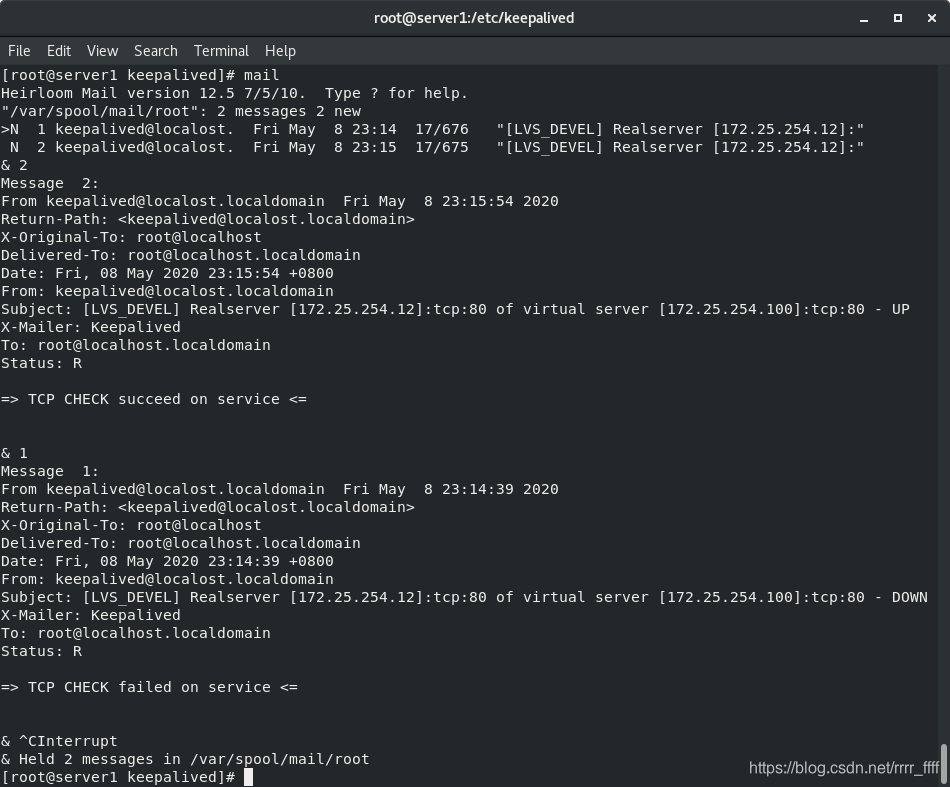
Task: Click the terminal cursor at last prompt
Action: (x=248, y=777)
